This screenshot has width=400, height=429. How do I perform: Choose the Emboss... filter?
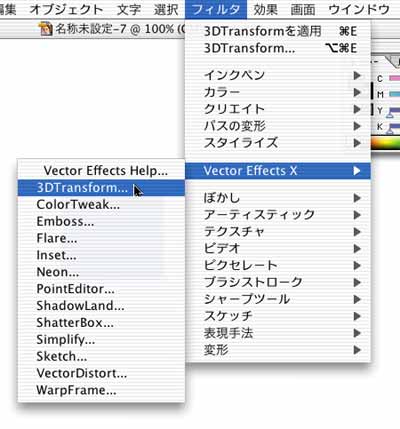[x=101, y=221]
